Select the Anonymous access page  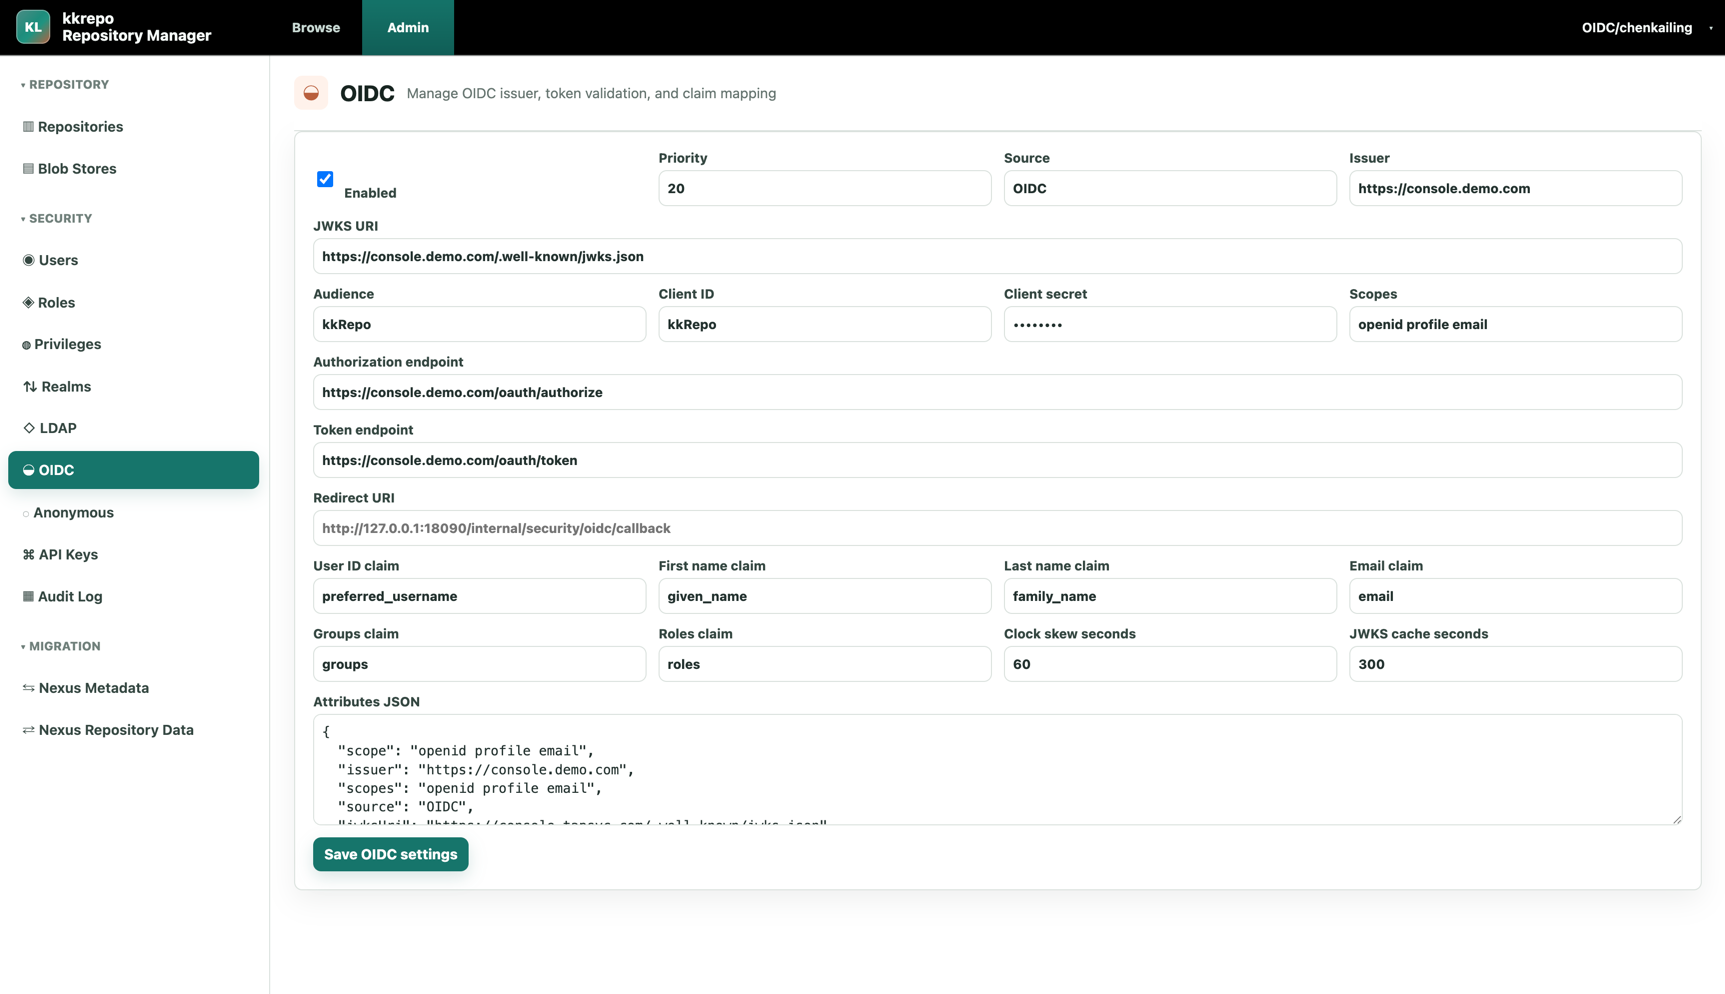click(133, 512)
